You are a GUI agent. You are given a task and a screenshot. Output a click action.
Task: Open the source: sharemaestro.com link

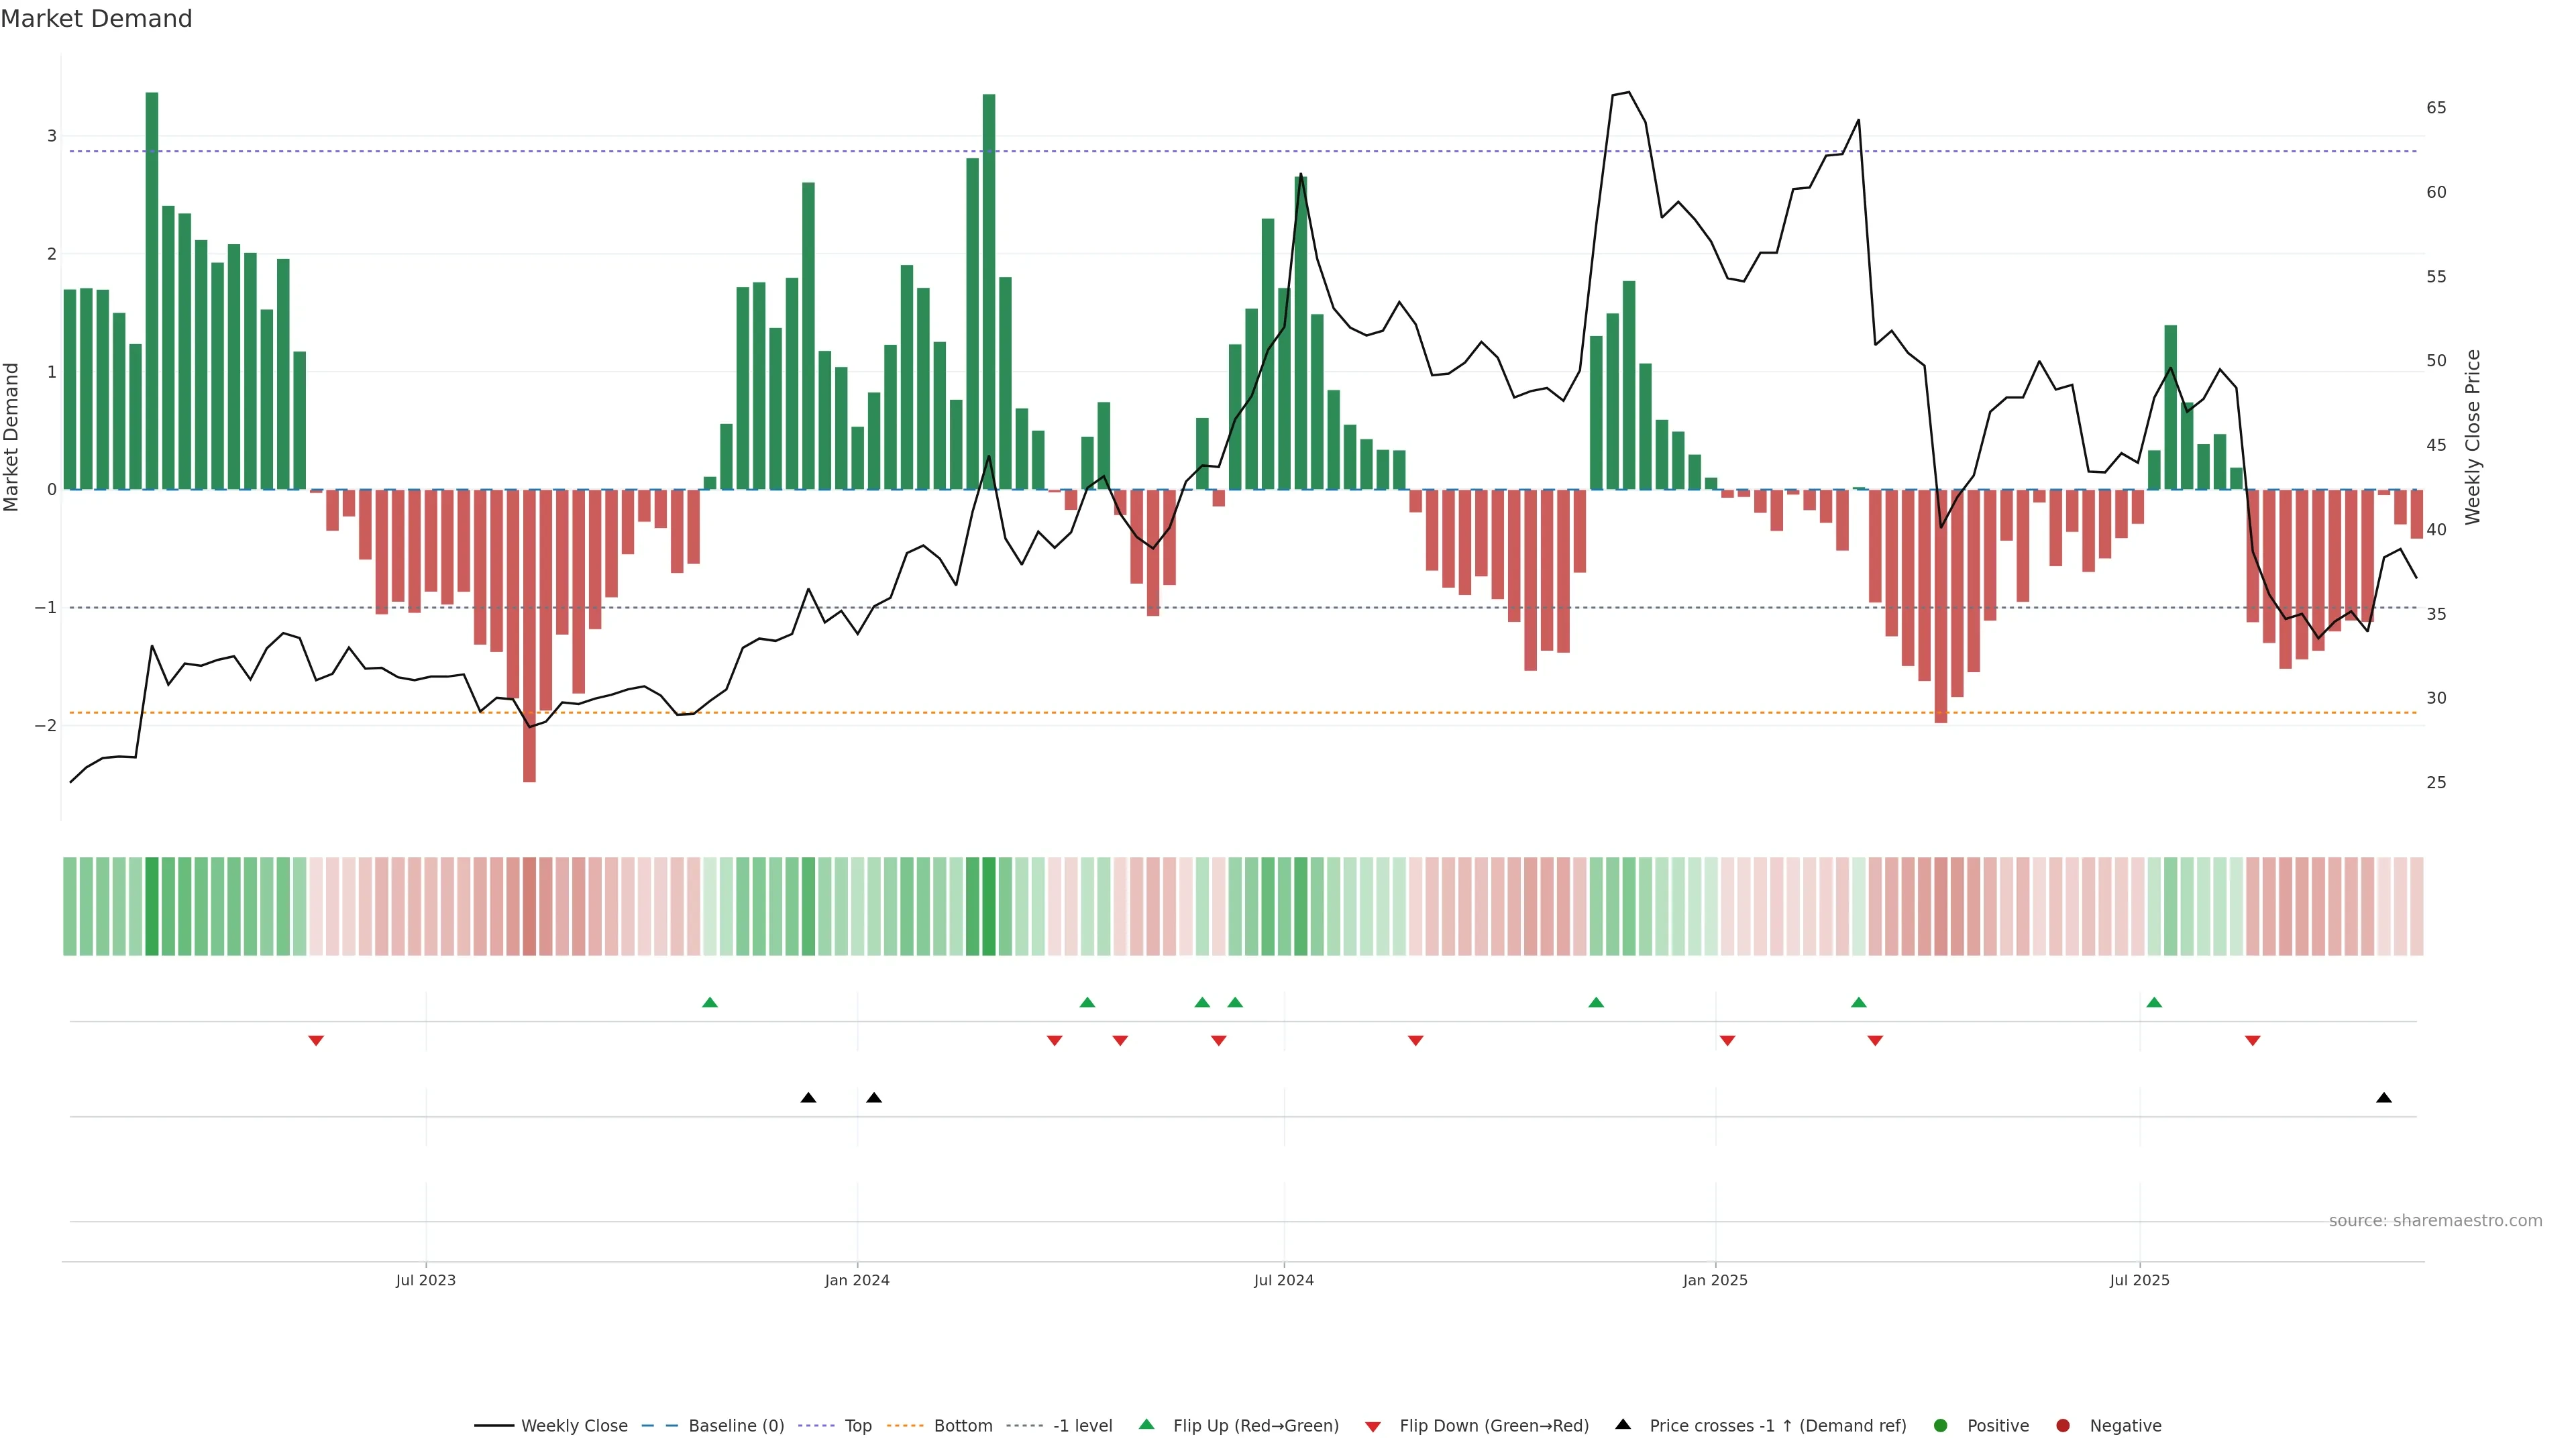click(x=2435, y=1221)
